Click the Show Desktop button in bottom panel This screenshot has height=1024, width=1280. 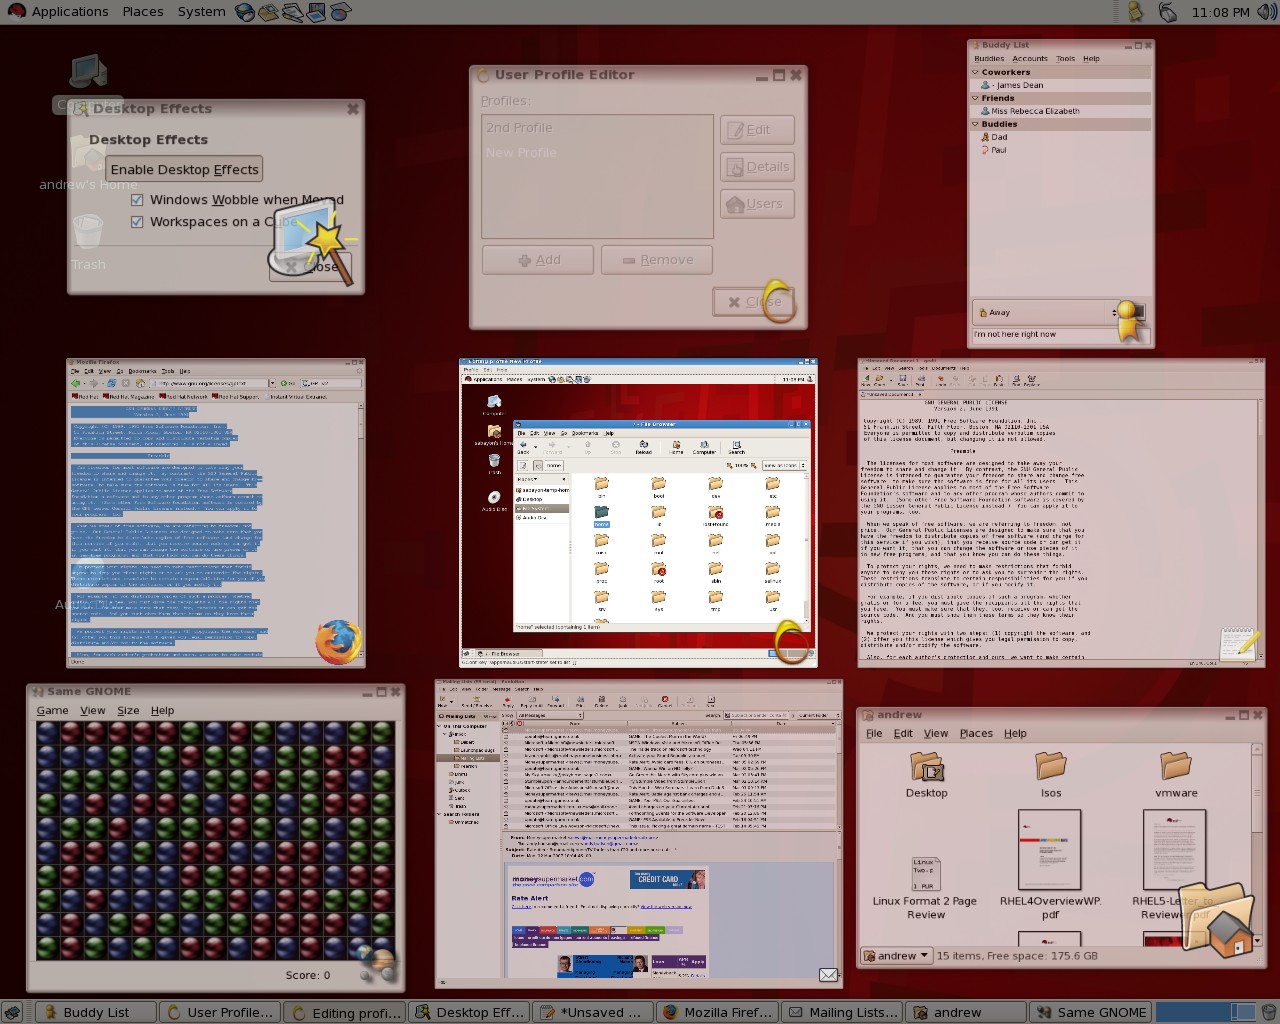12,1012
